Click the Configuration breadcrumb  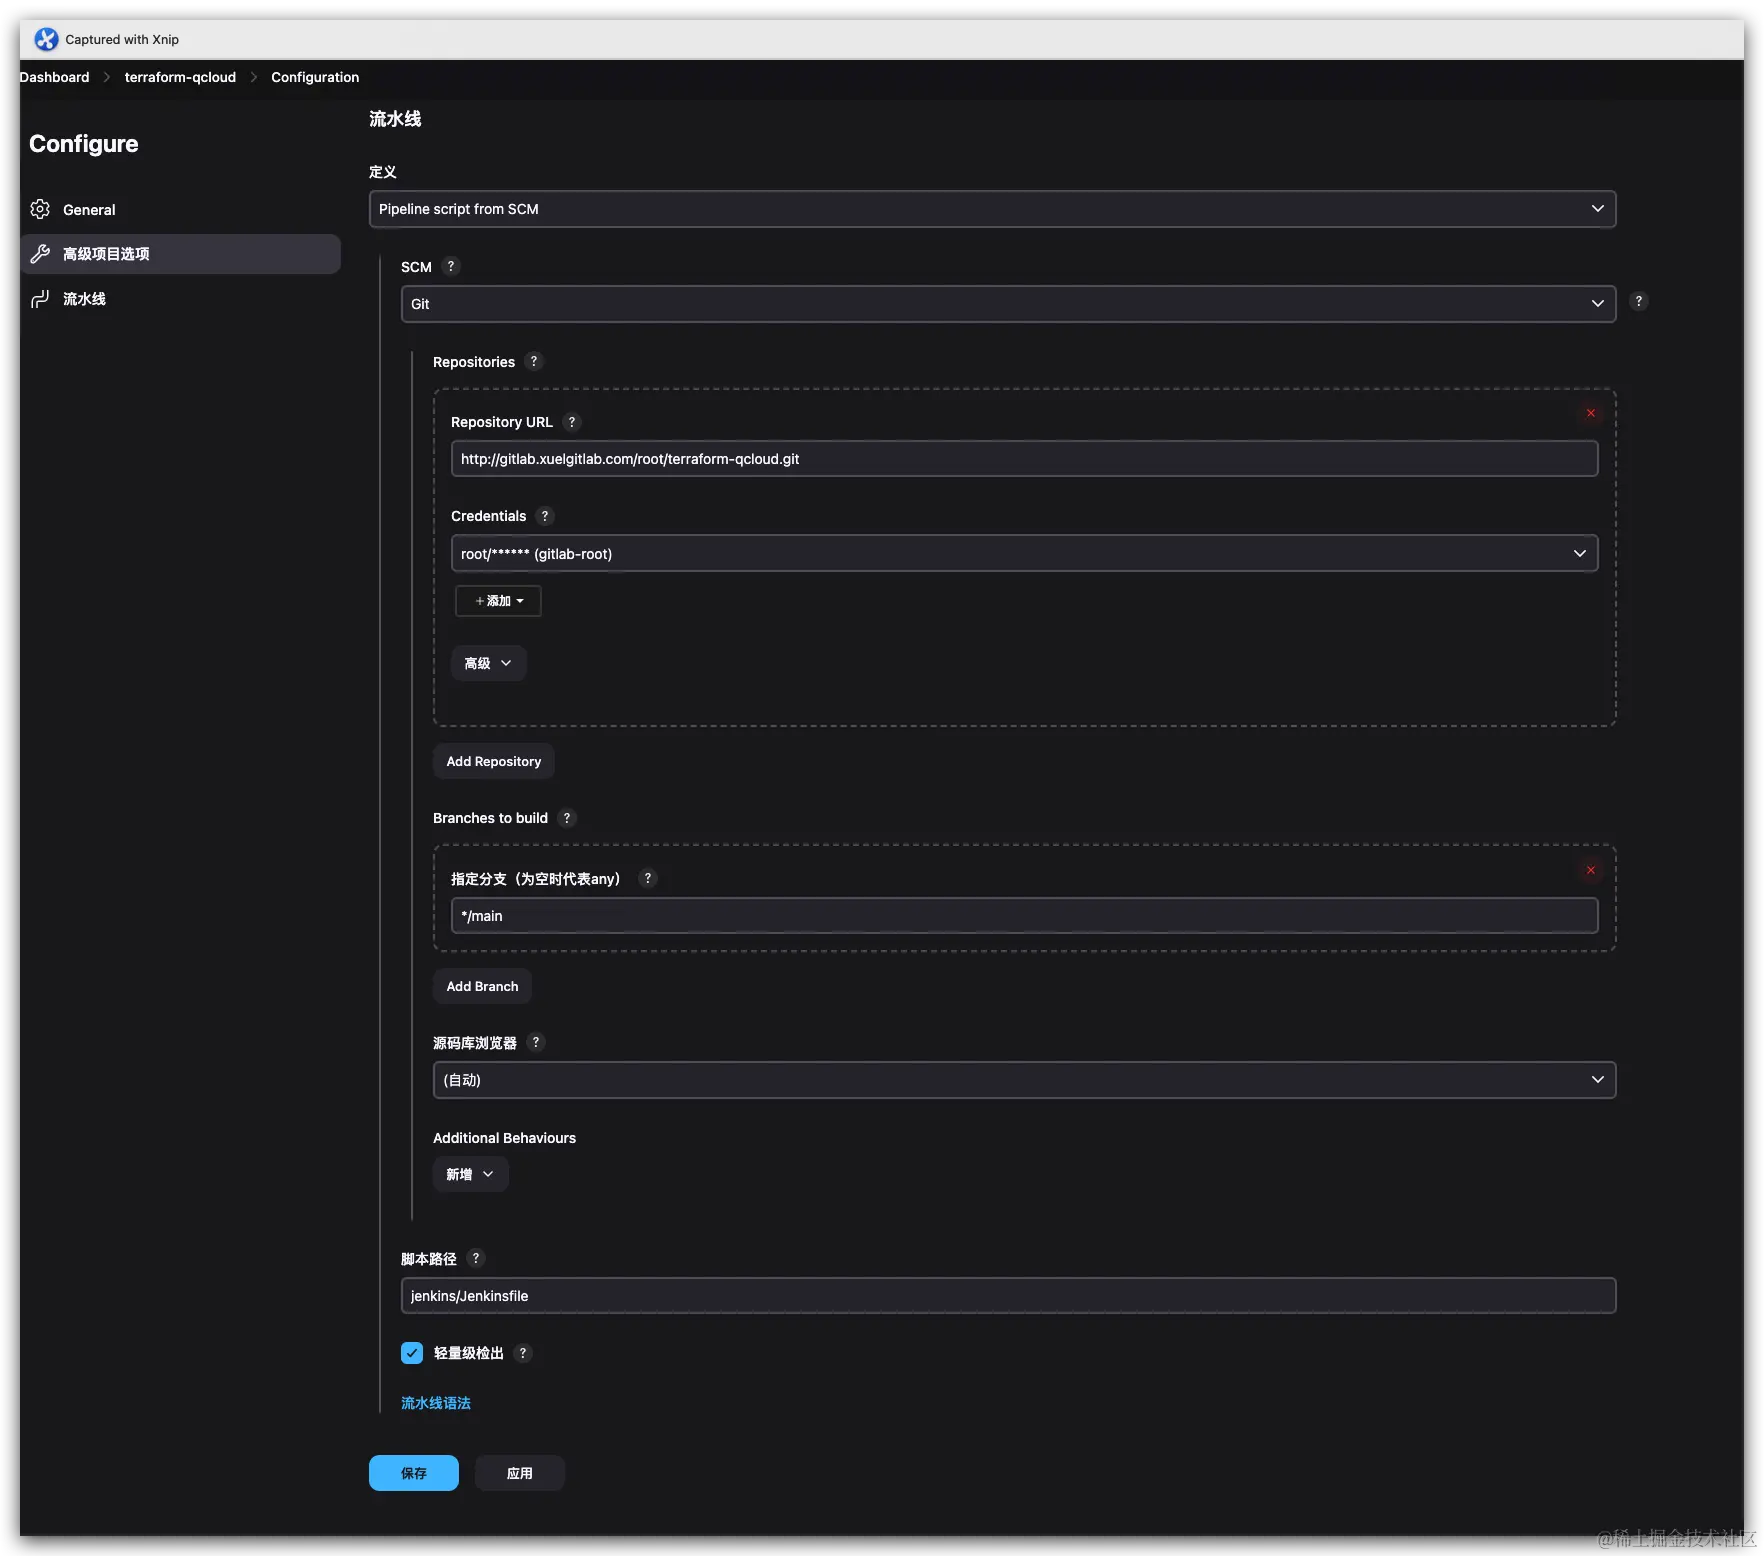pyautogui.click(x=315, y=77)
